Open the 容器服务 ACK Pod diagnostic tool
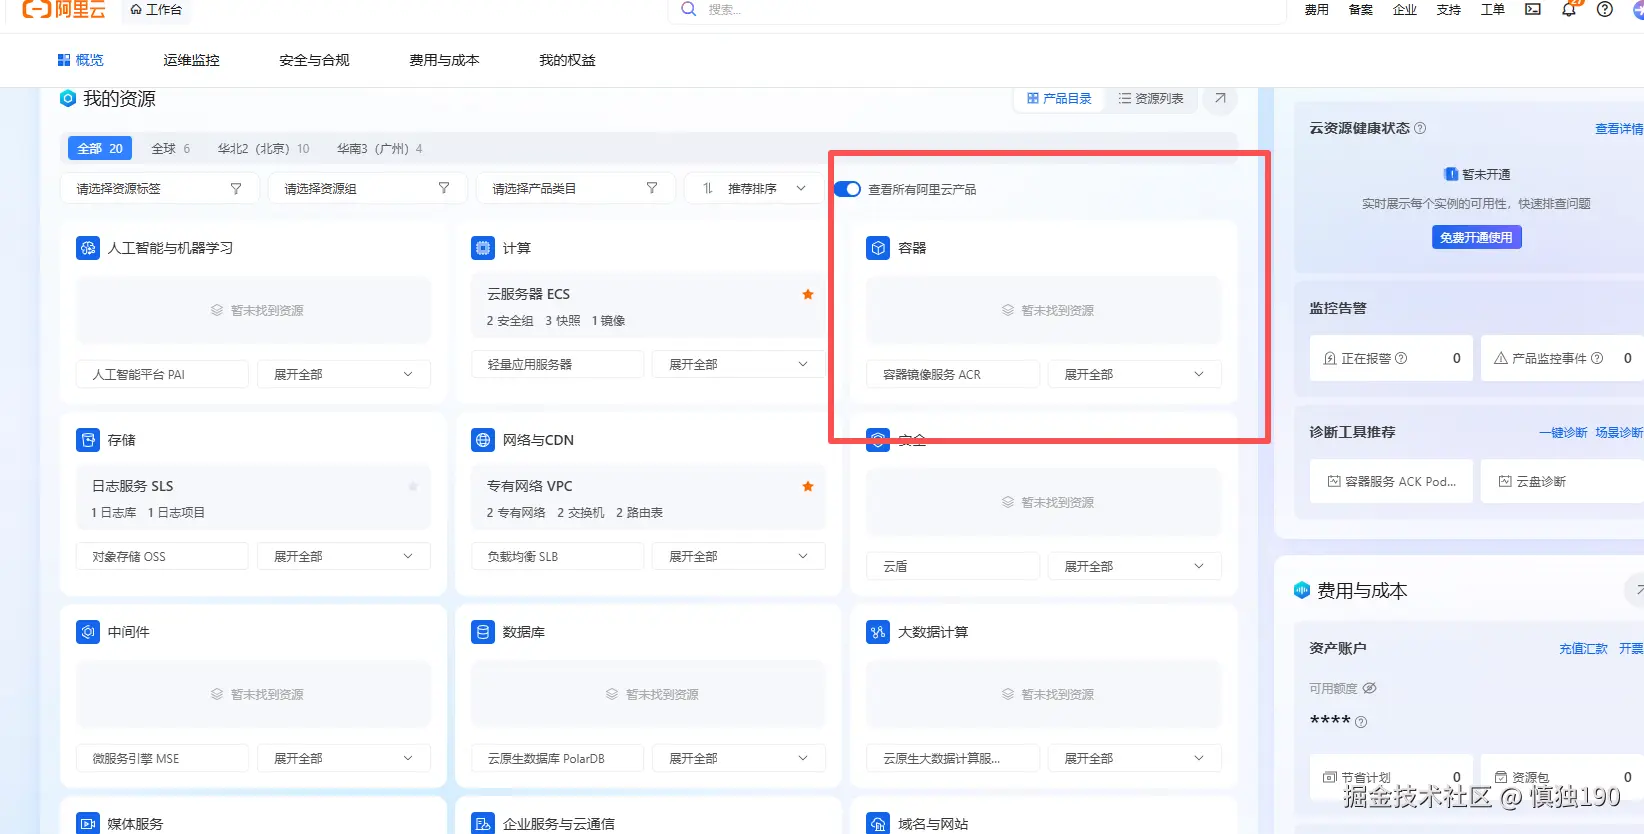Screen dimensions: 1644x834 coord(1391,481)
